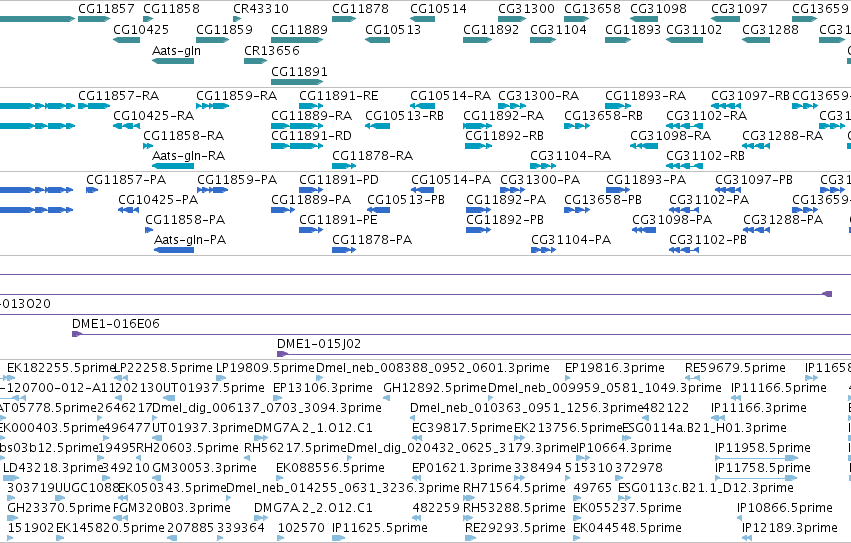Select the DME1-016E06 clone label
This screenshot has height=543, width=851.
pyautogui.click(x=116, y=324)
